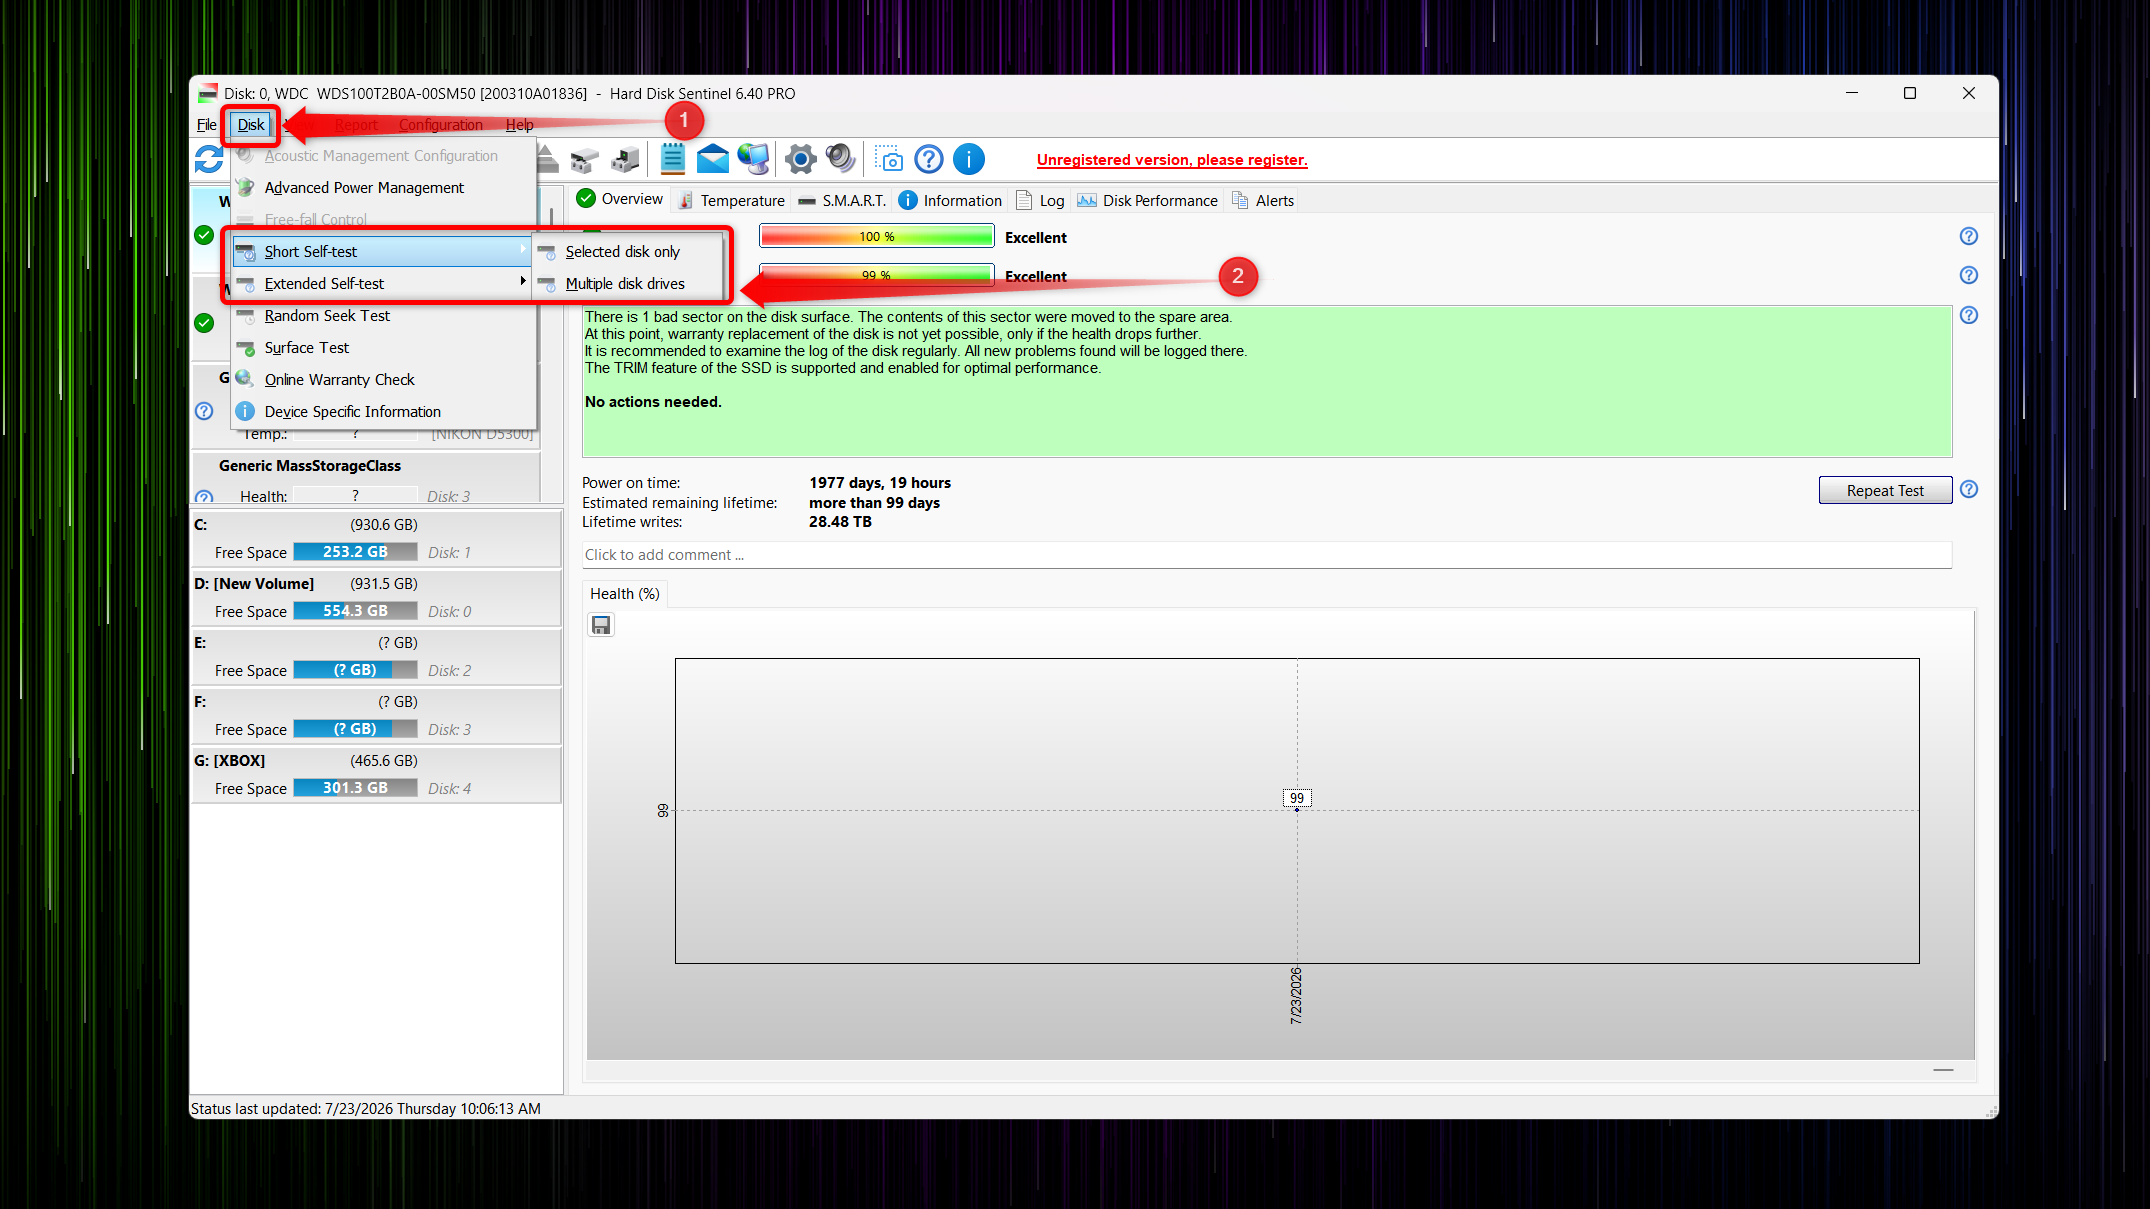
Task: Click the disk with tower case toolbar icon
Action: (626, 159)
